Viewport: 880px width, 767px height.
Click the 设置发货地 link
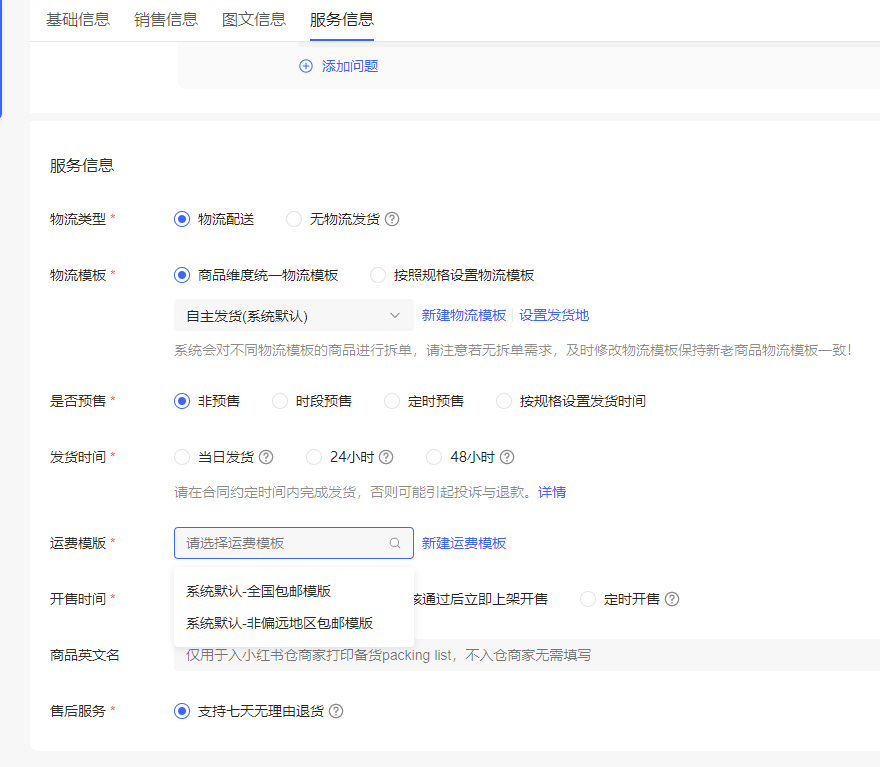pyautogui.click(x=554, y=315)
